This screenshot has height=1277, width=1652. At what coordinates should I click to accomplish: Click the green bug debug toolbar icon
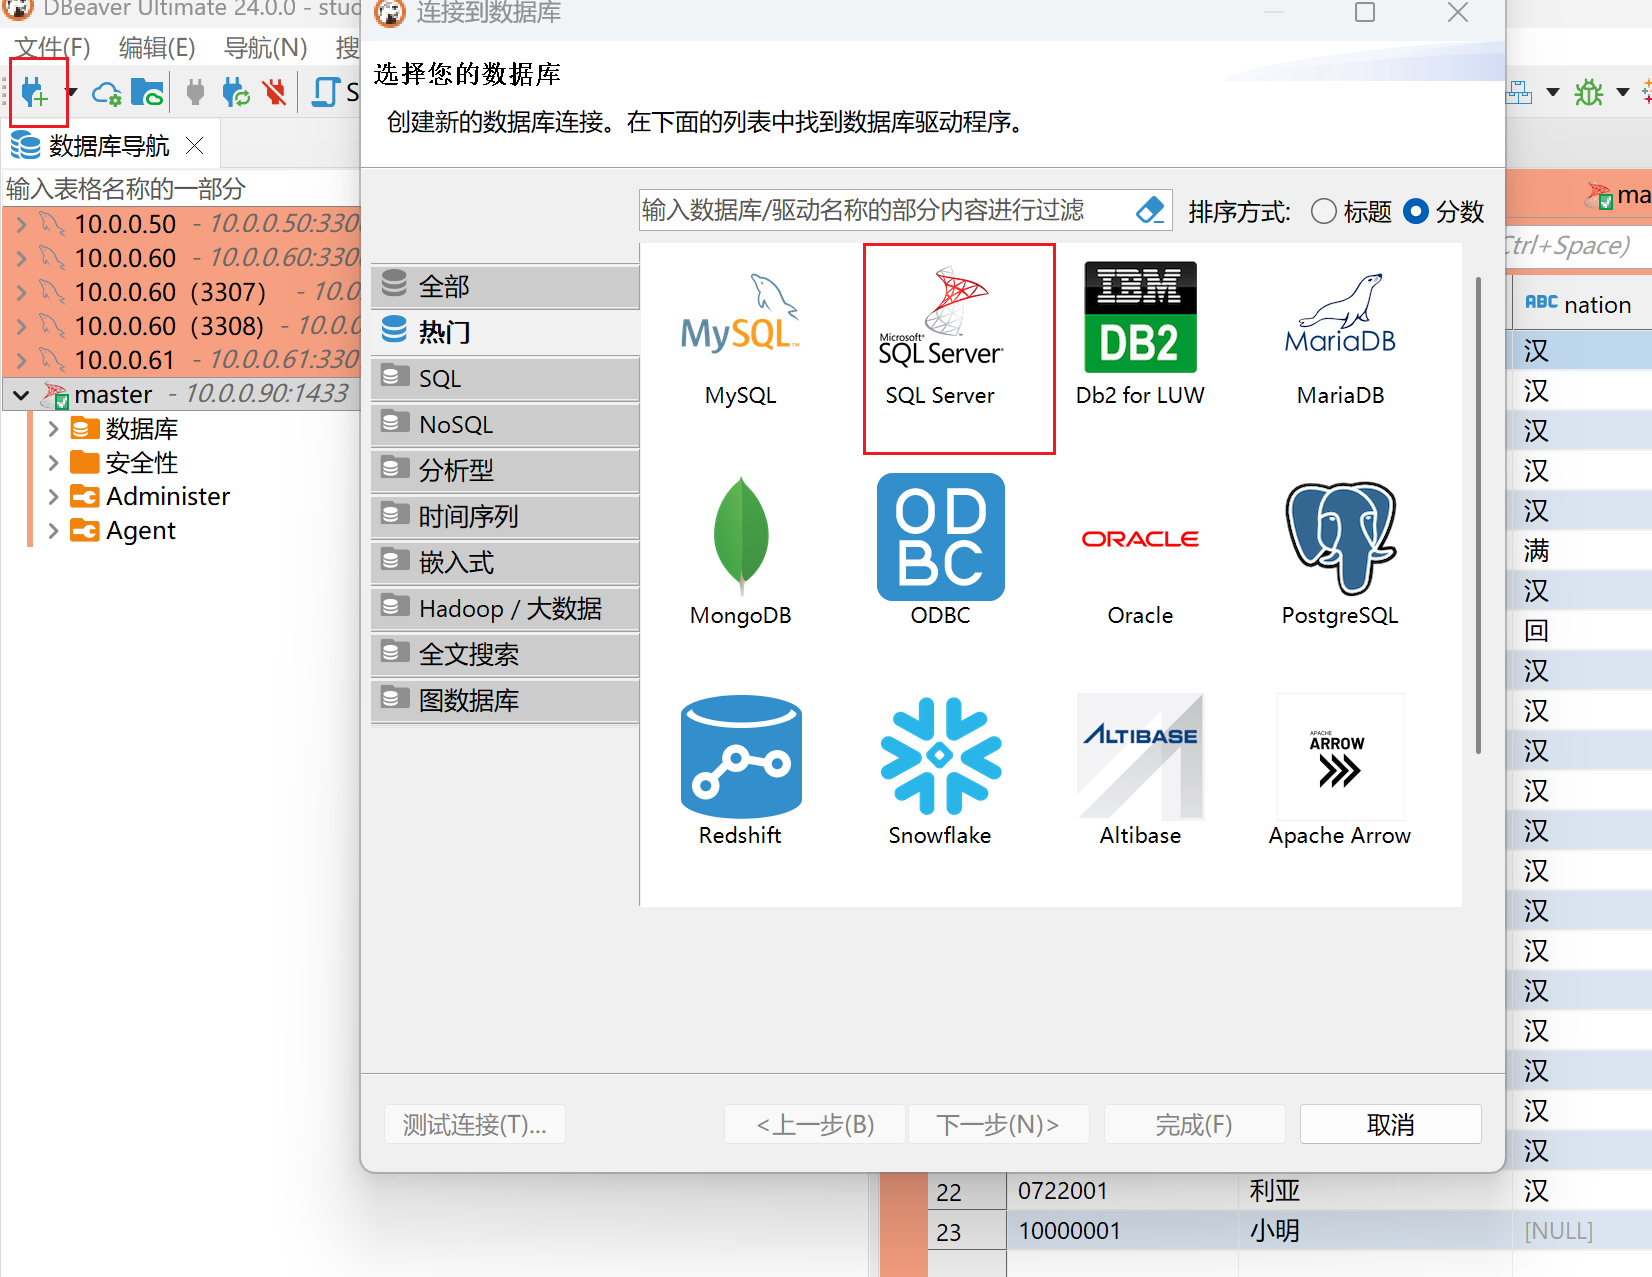(1588, 93)
